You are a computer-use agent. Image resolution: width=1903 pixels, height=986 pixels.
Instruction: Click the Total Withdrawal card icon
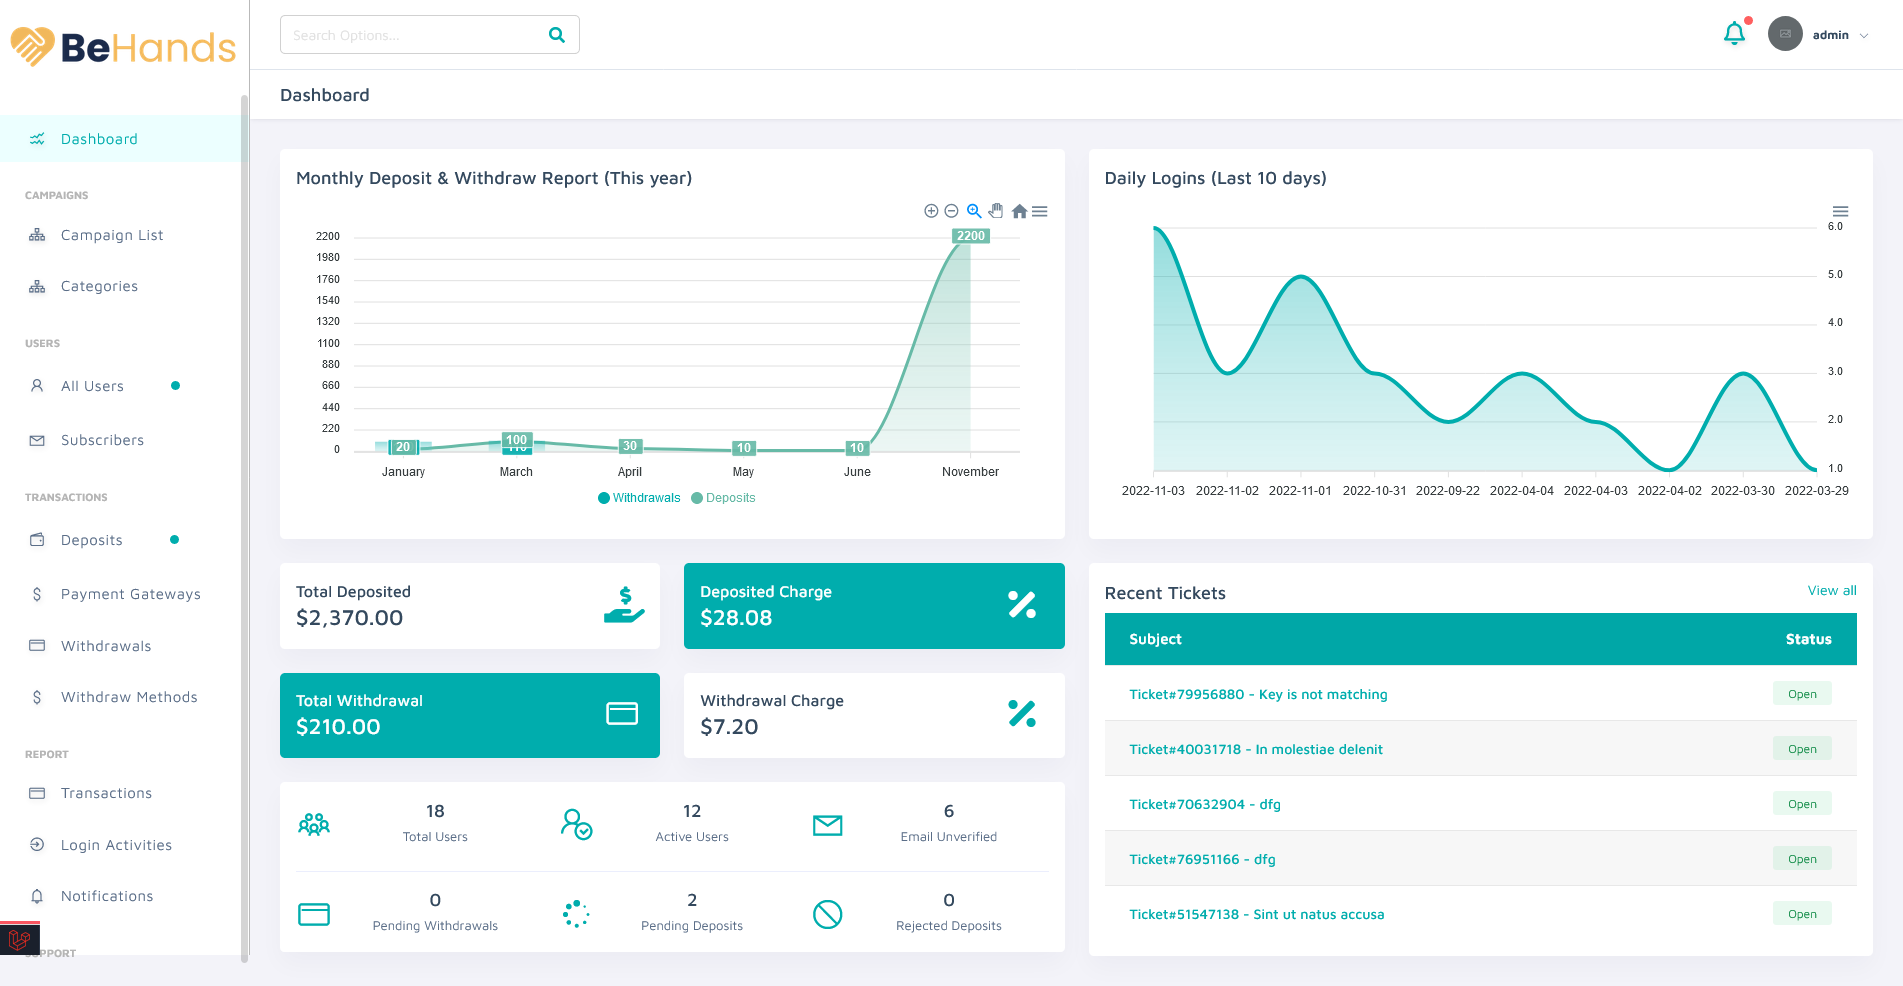pos(622,714)
